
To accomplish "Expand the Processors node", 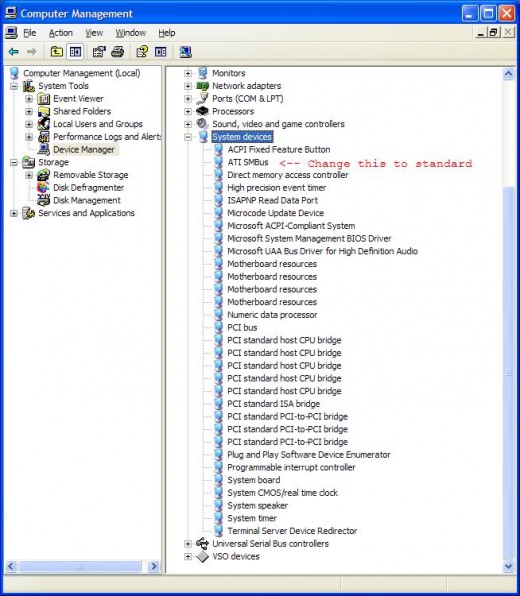I will pyautogui.click(x=188, y=111).
